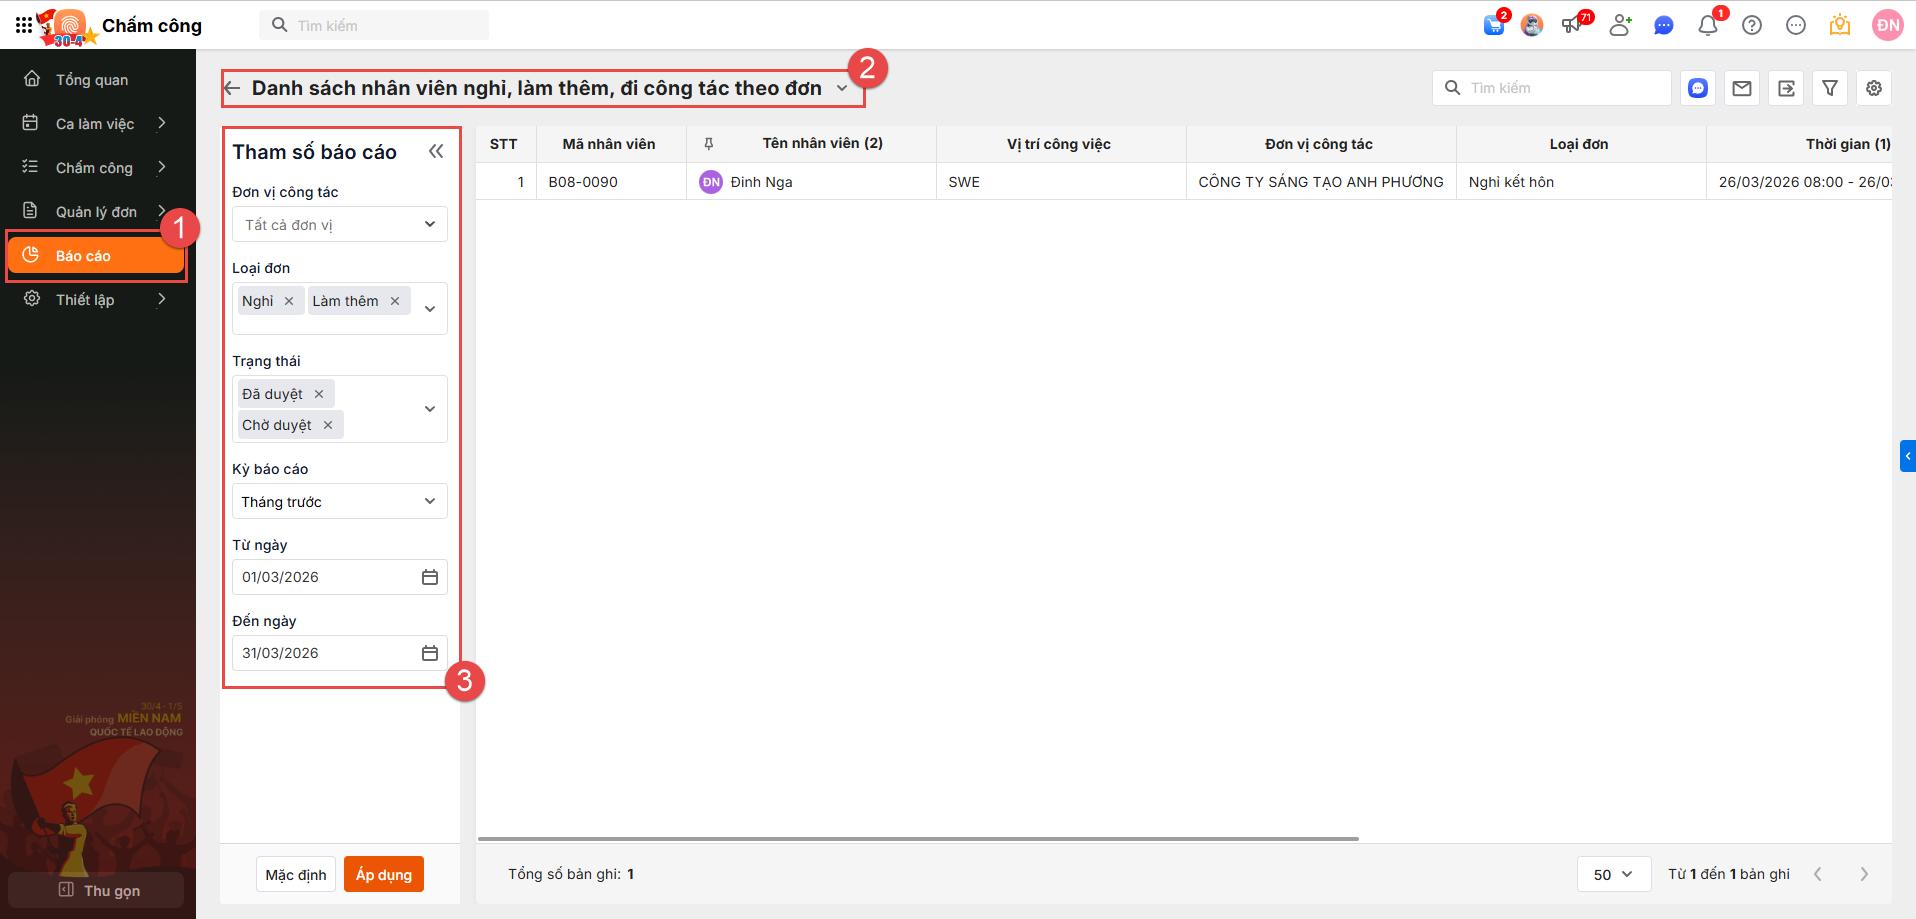This screenshot has height=919, width=1916.
Task: Open the notifications bell
Action: [1708, 25]
